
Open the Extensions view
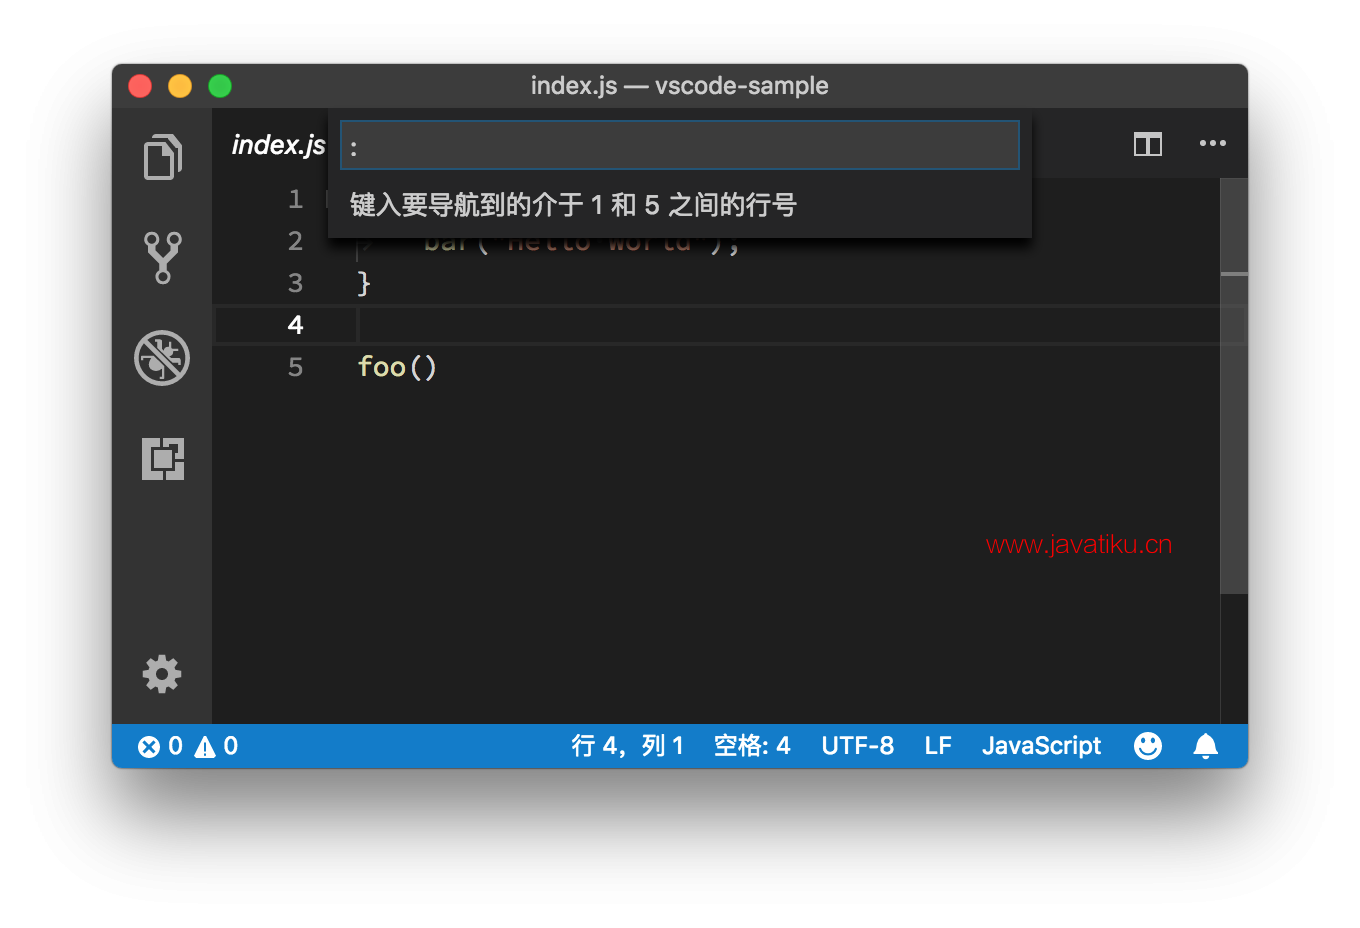pyautogui.click(x=162, y=459)
